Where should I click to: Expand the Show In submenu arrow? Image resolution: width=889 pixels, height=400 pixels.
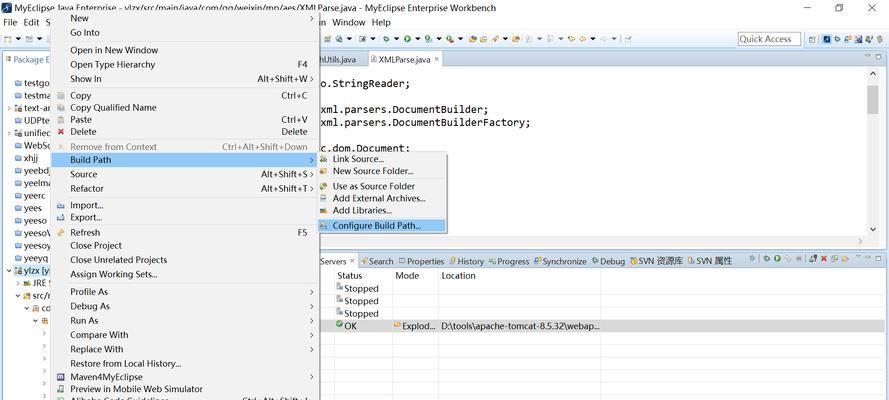(311, 79)
